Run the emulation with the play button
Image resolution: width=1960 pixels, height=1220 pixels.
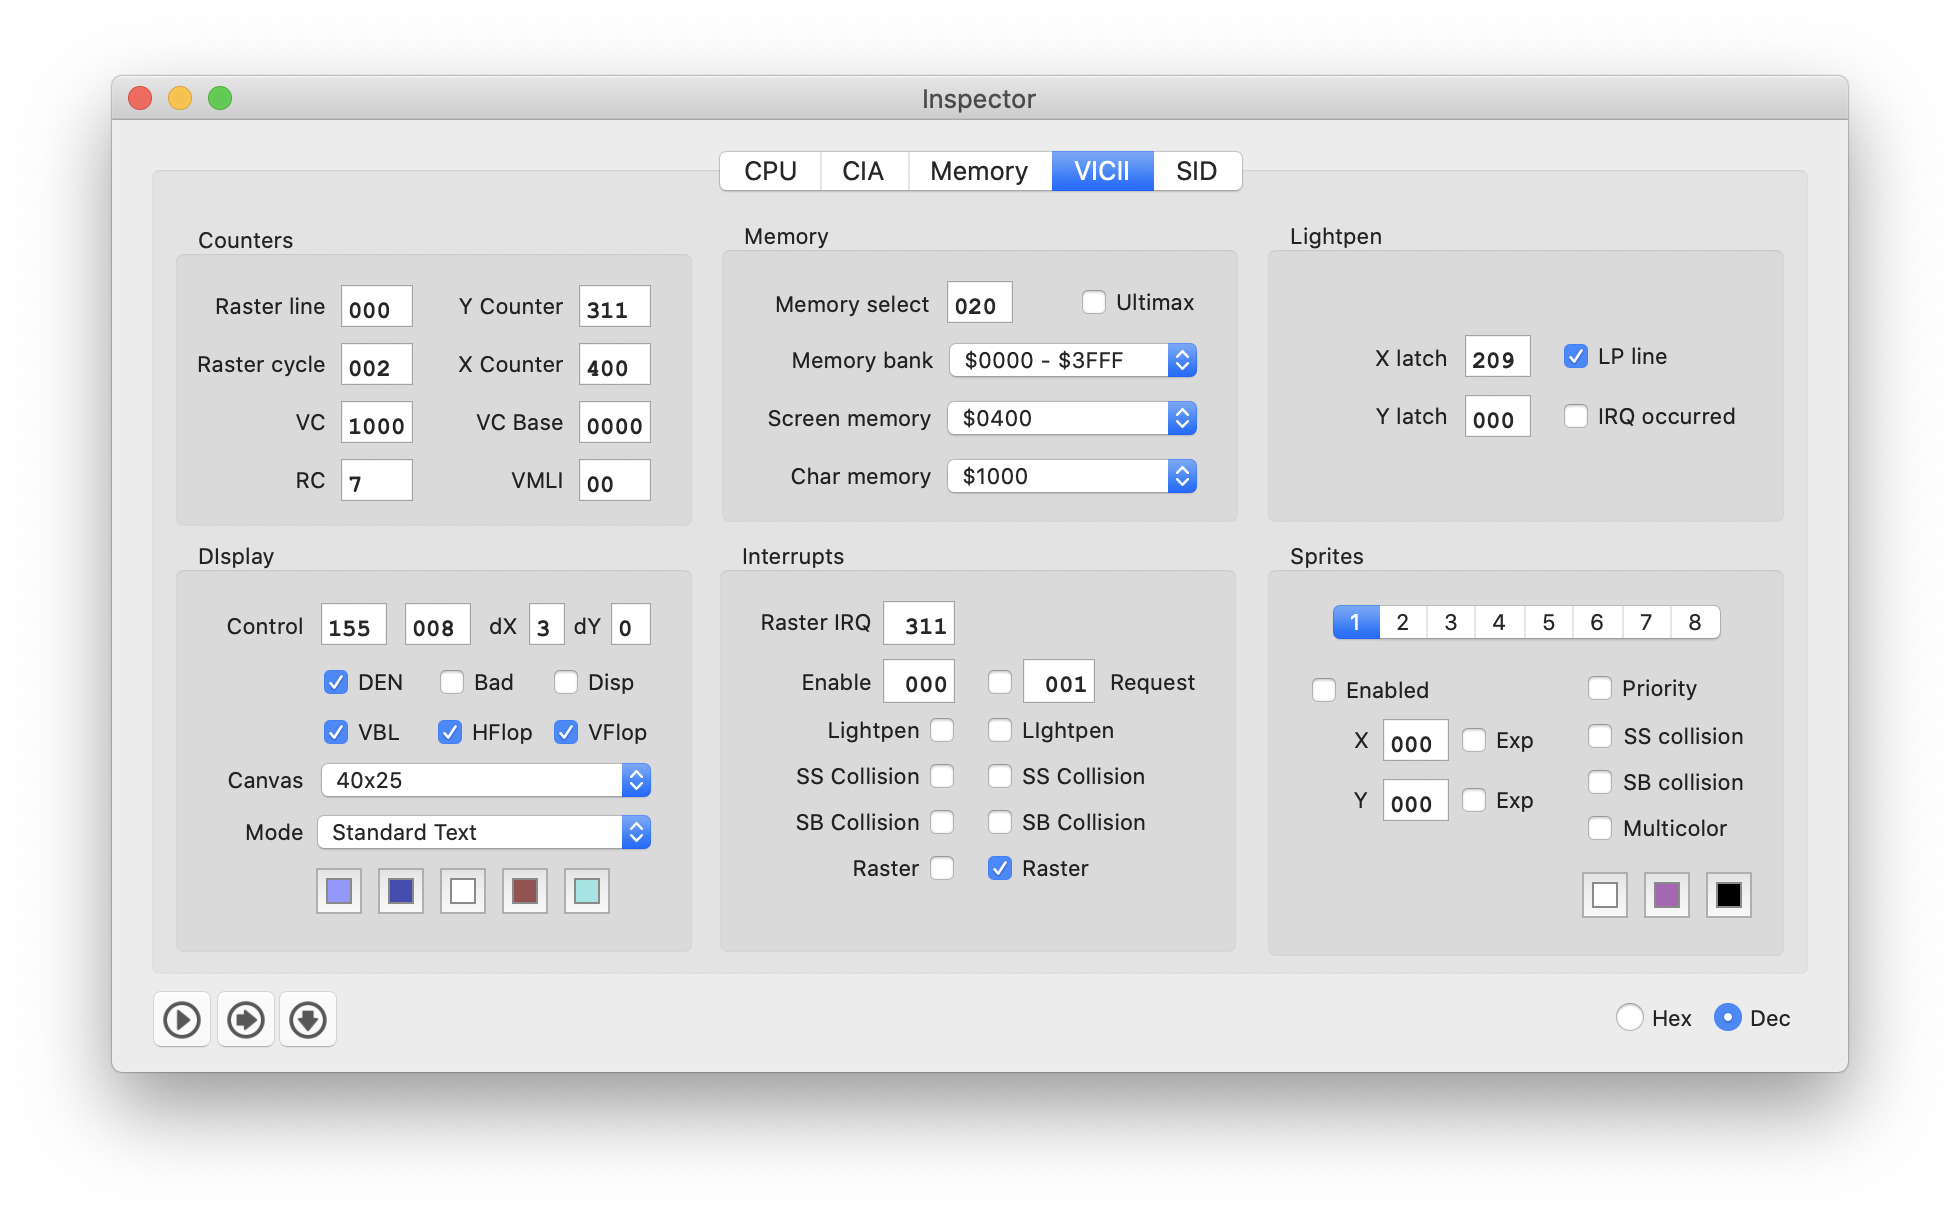click(181, 1019)
